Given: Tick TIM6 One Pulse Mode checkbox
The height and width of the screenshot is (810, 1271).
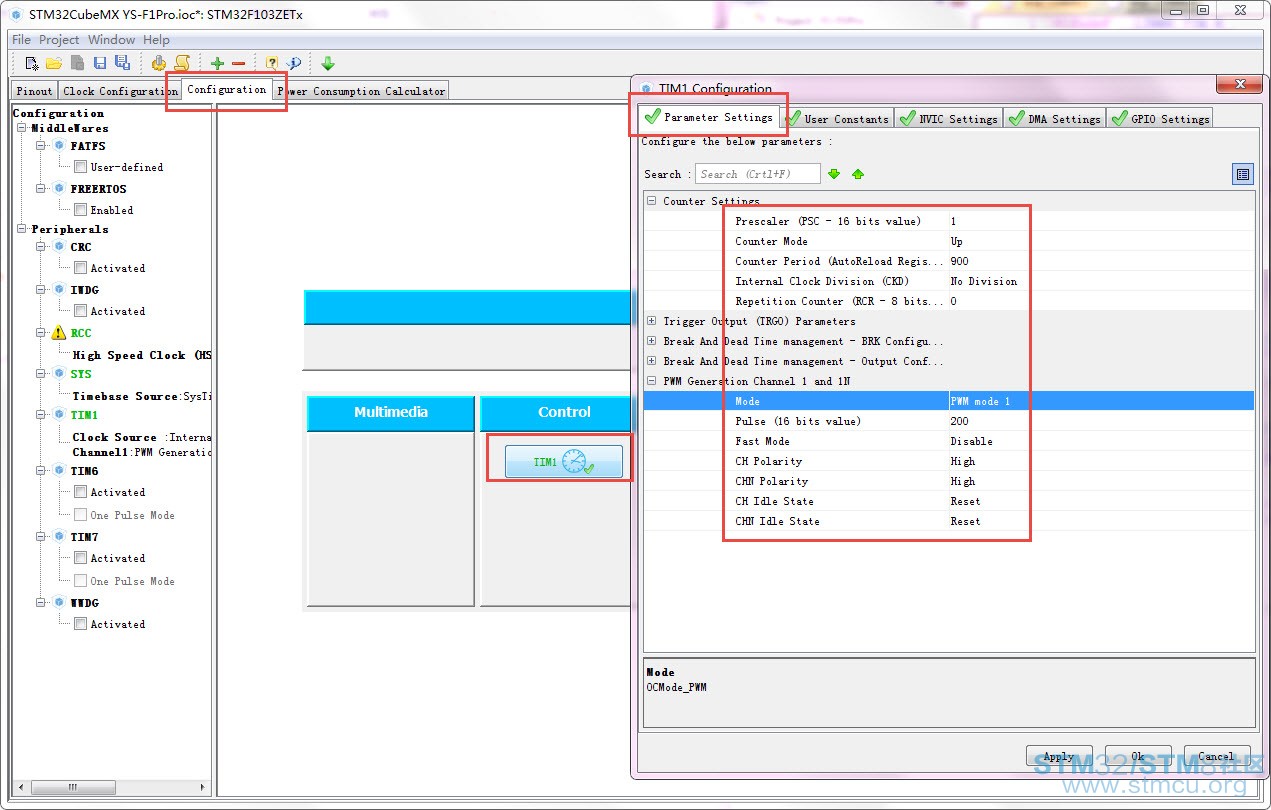Looking at the screenshot, I should coord(80,515).
